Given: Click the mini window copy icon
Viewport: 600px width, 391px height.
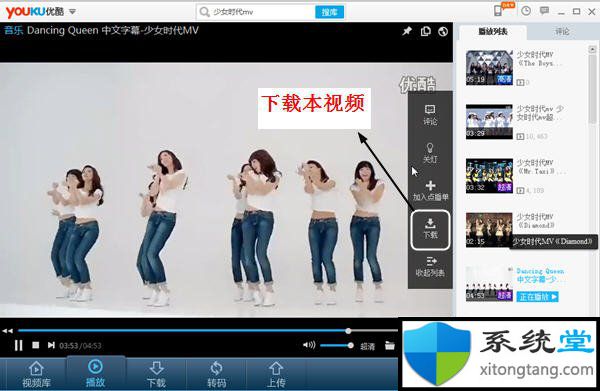Looking at the screenshot, I should [x=426, y=31].
